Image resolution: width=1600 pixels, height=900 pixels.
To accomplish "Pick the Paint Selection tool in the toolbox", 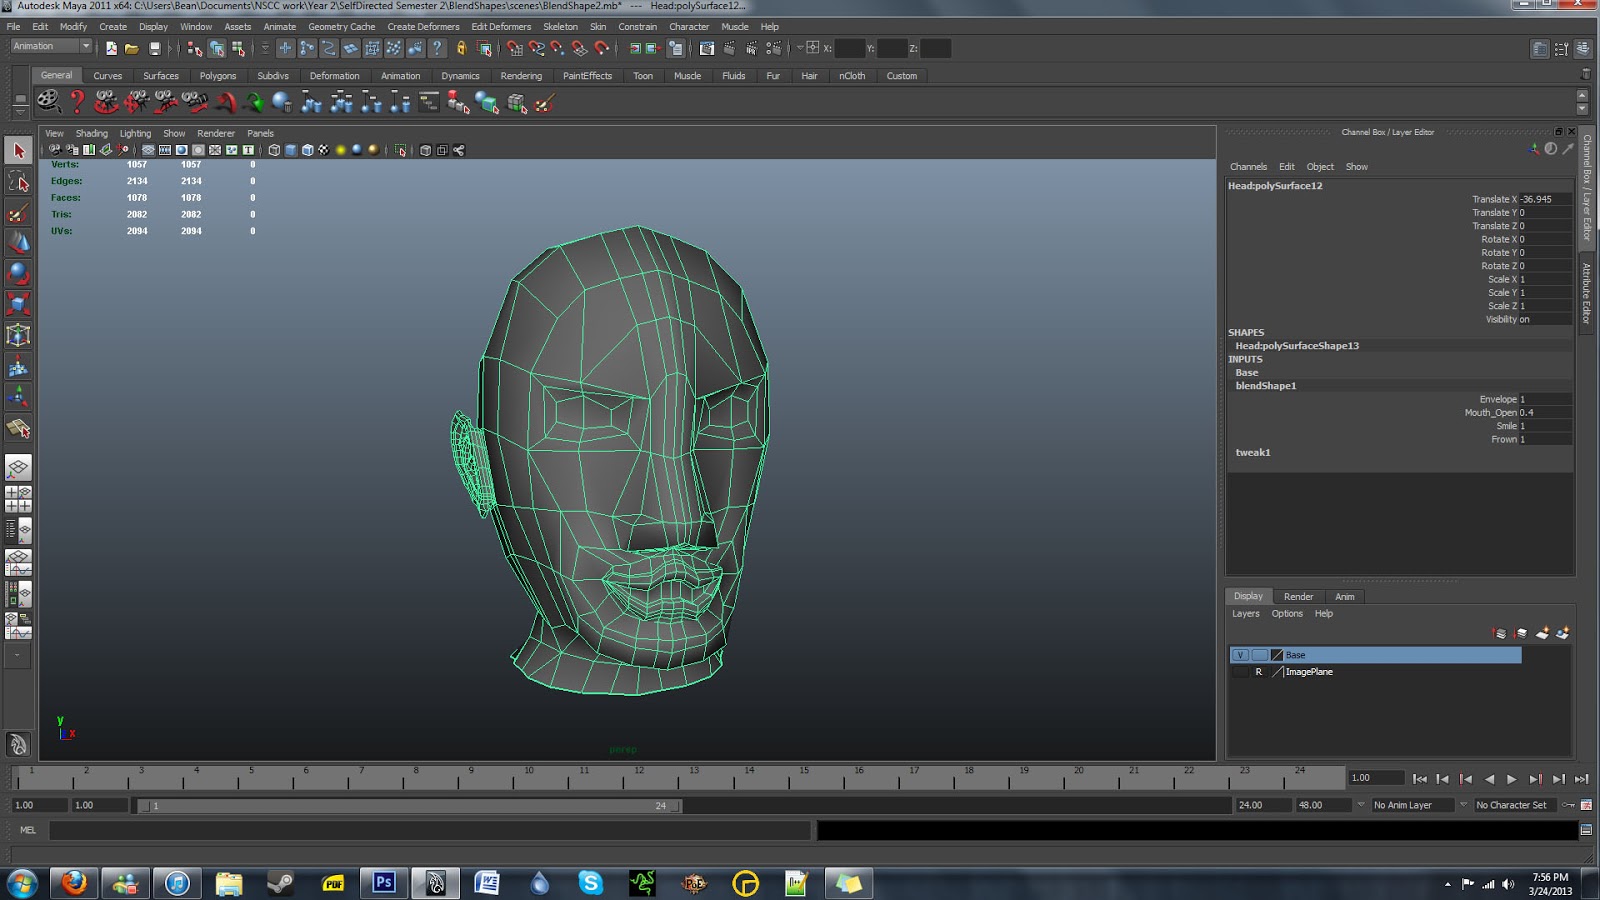I will click(18, 213).
